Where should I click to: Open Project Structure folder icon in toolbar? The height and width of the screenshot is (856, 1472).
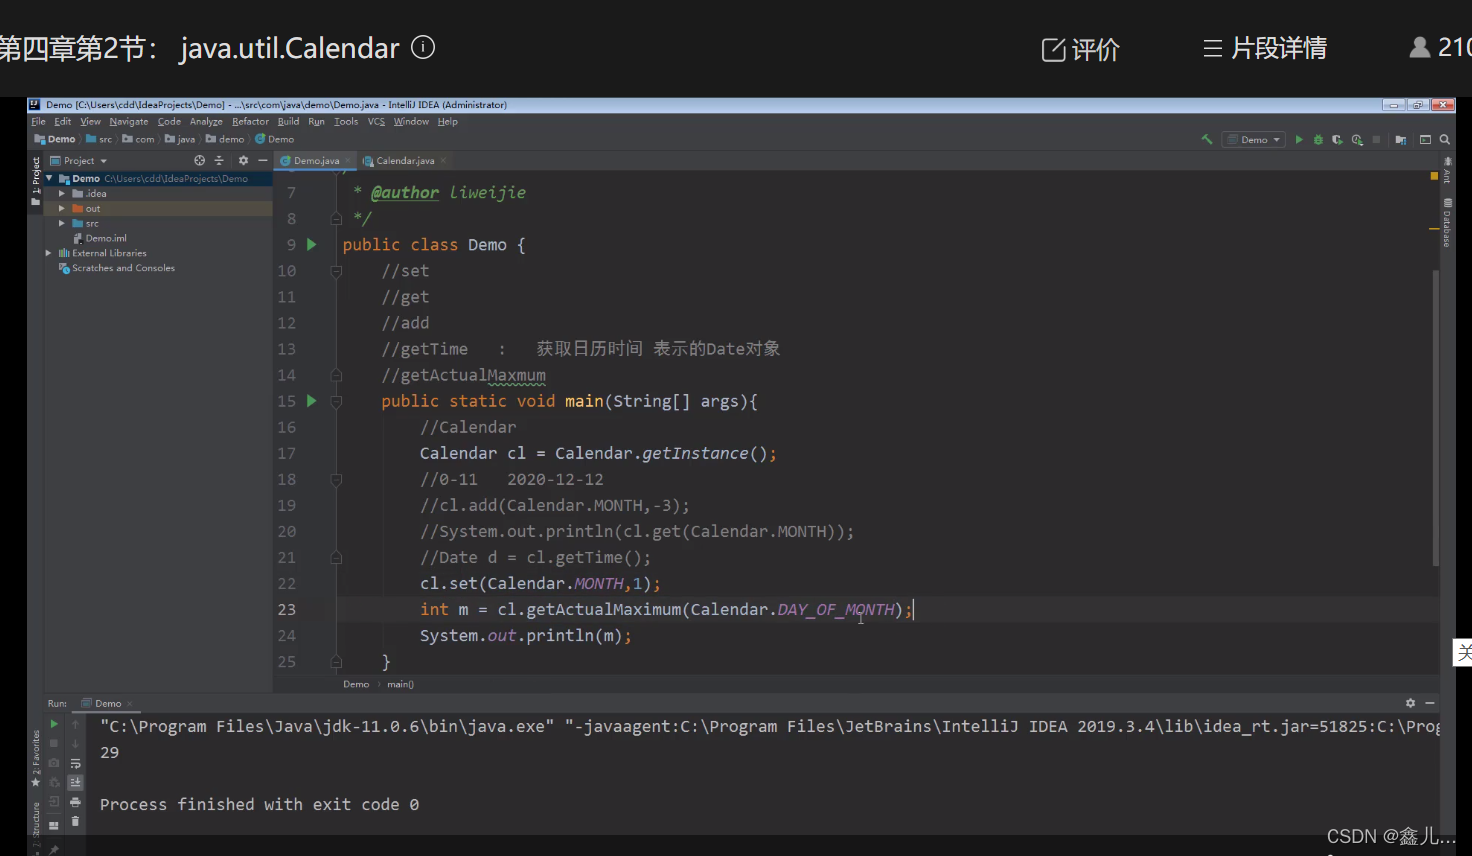tap(1401, 140)
